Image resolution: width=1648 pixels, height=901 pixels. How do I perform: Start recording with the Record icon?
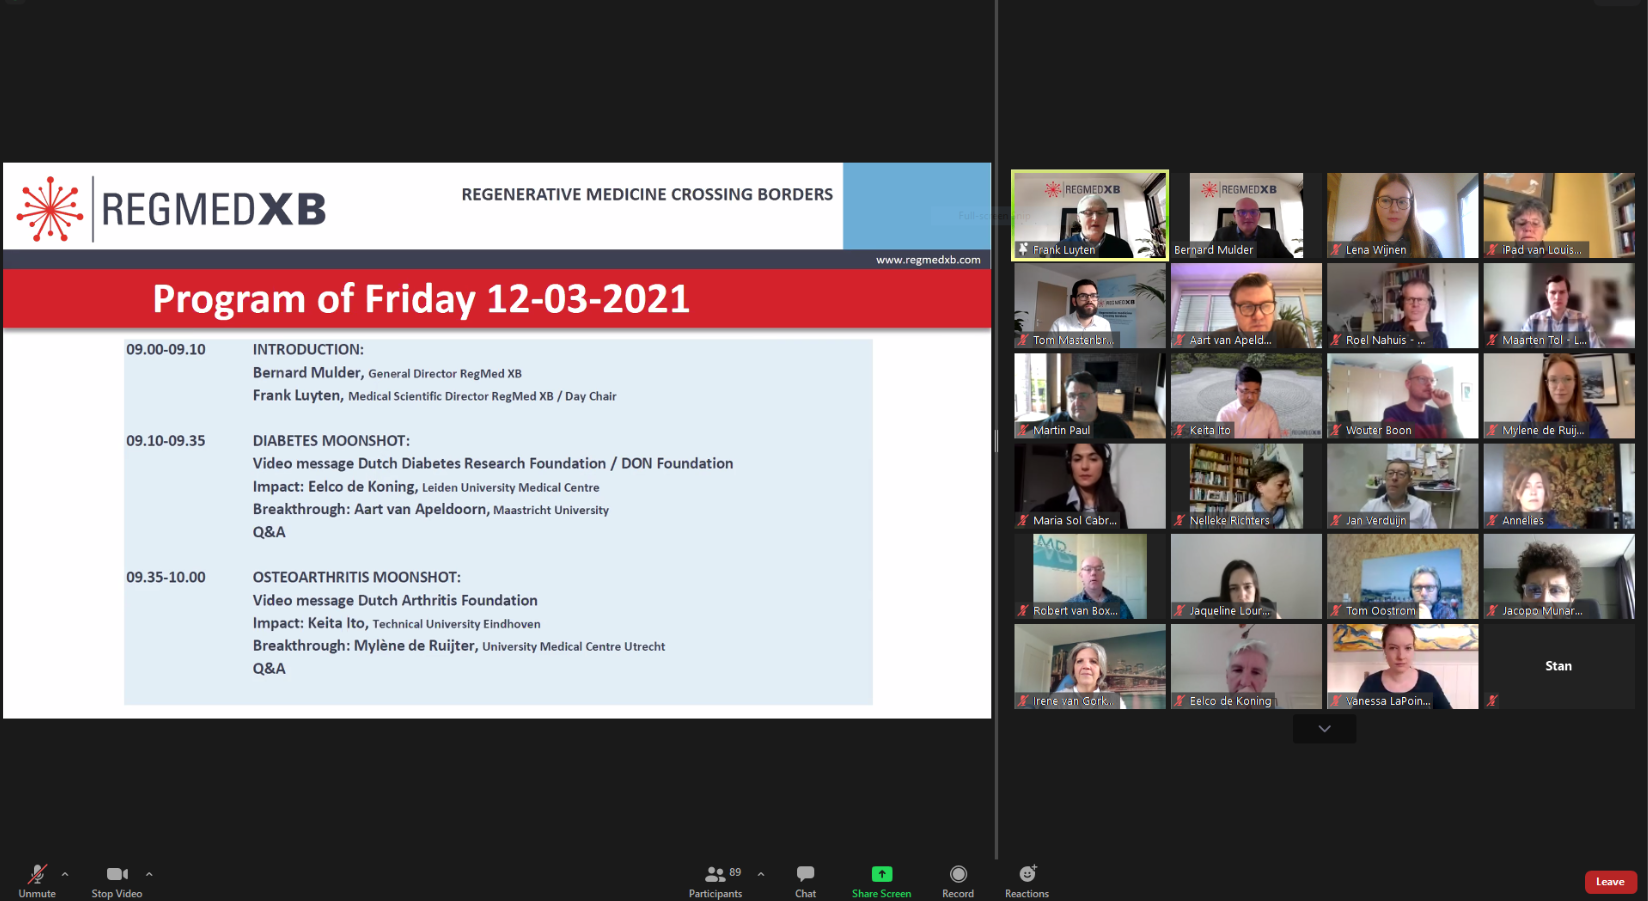[x=957, y=874]
